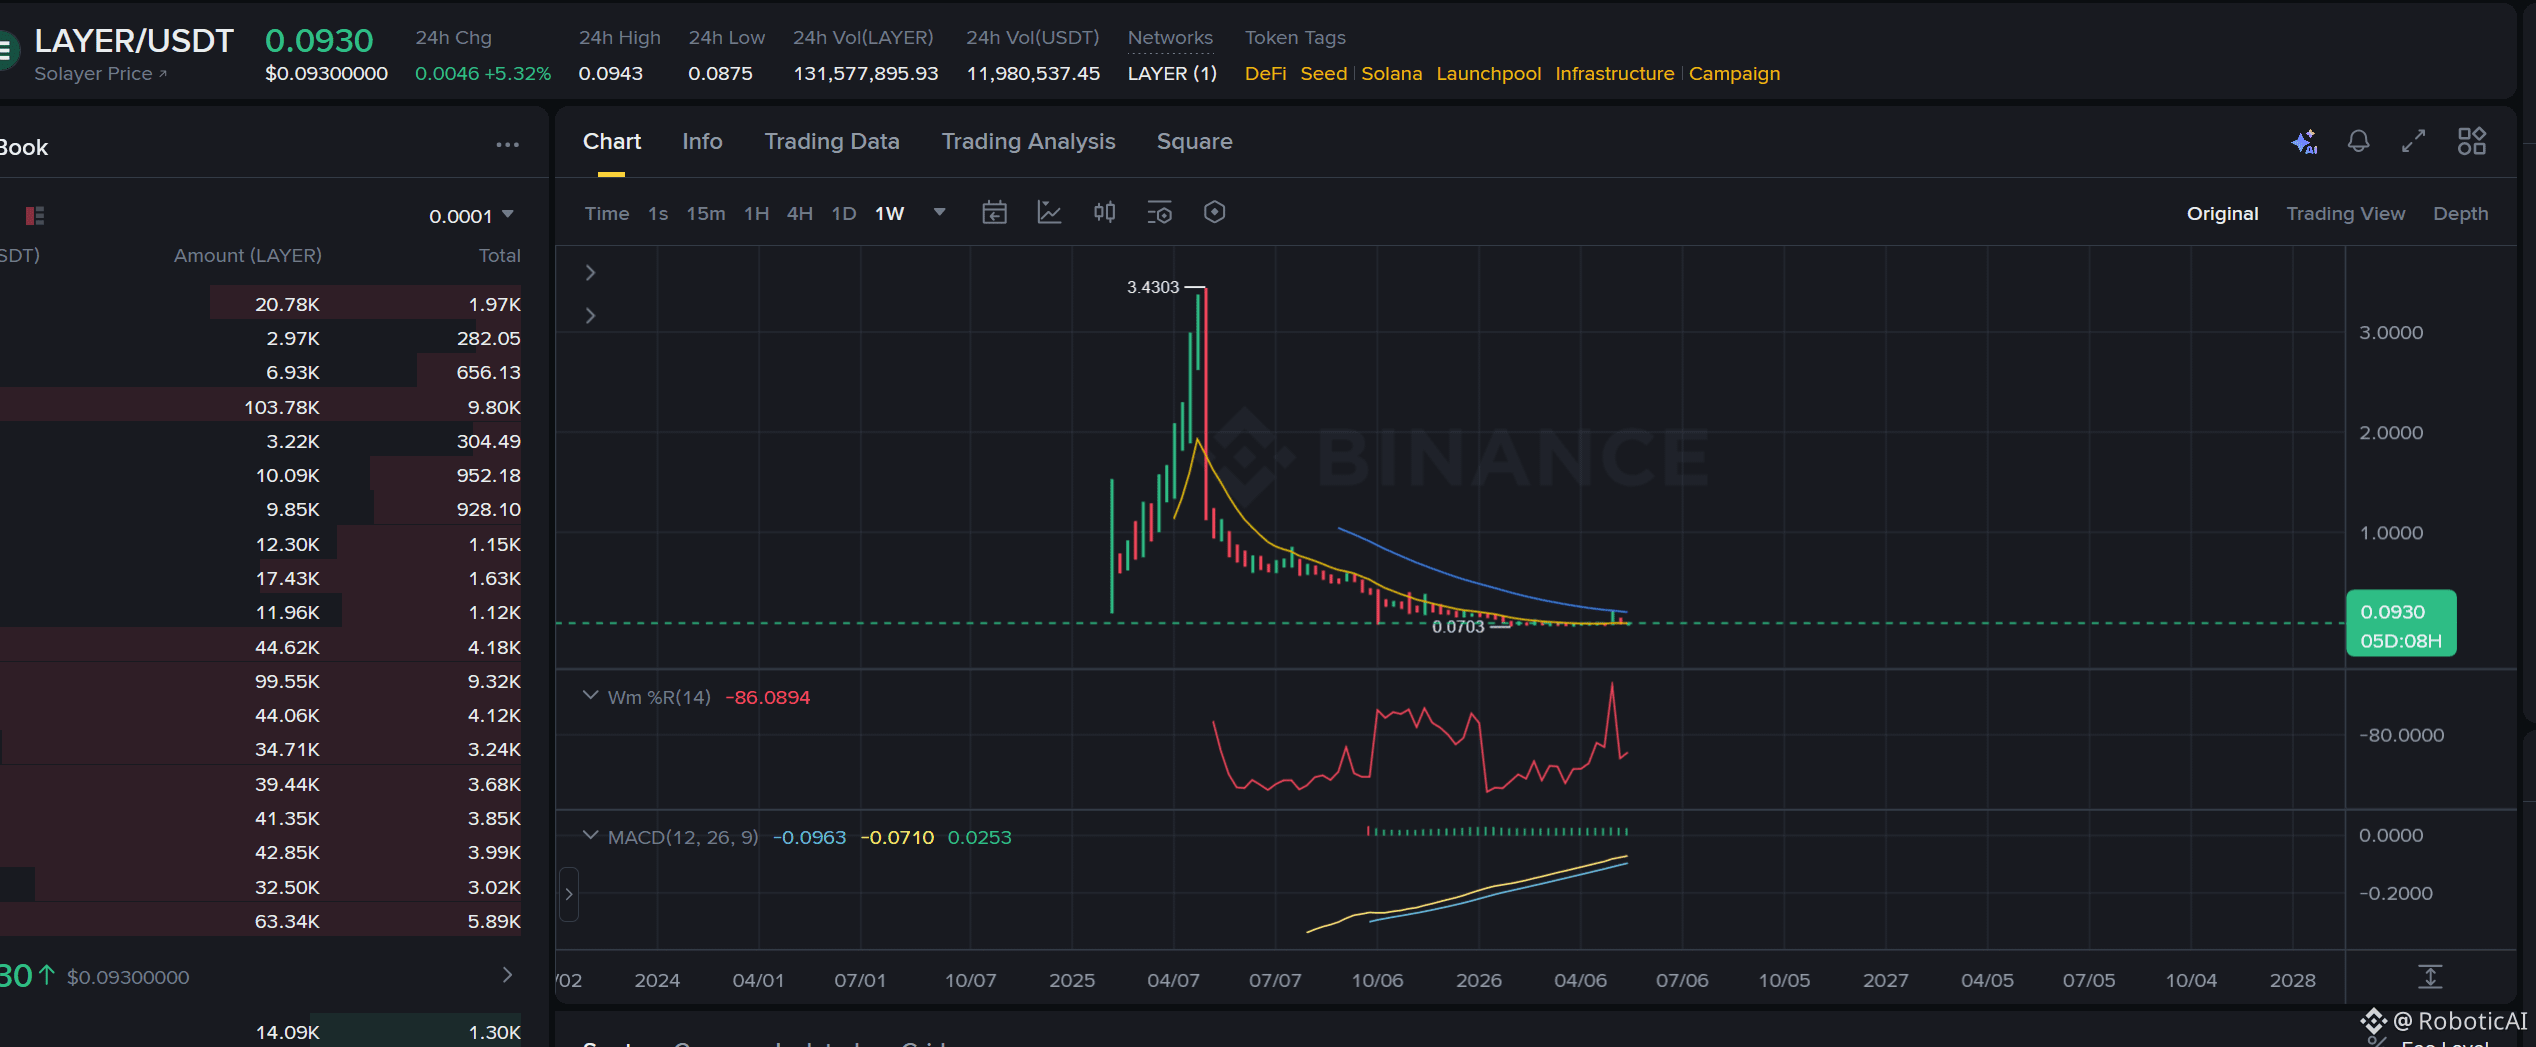
Task: Select the 1W interval
Action: point(889,213)
